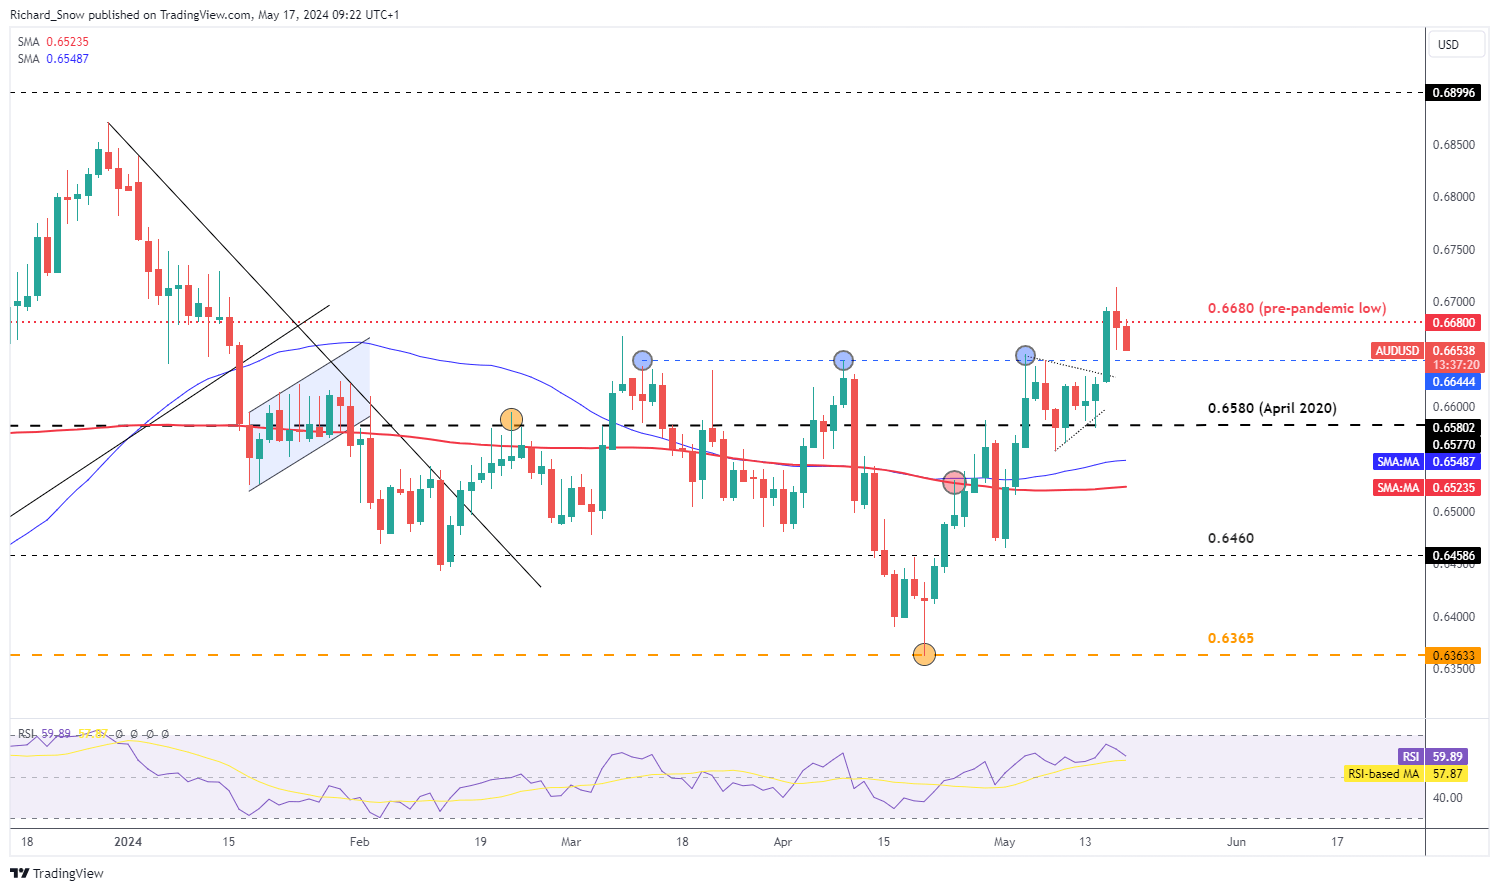Click the orange circle marker at the April low
This screenshot has height=891, width=1499.
[925, 655]
